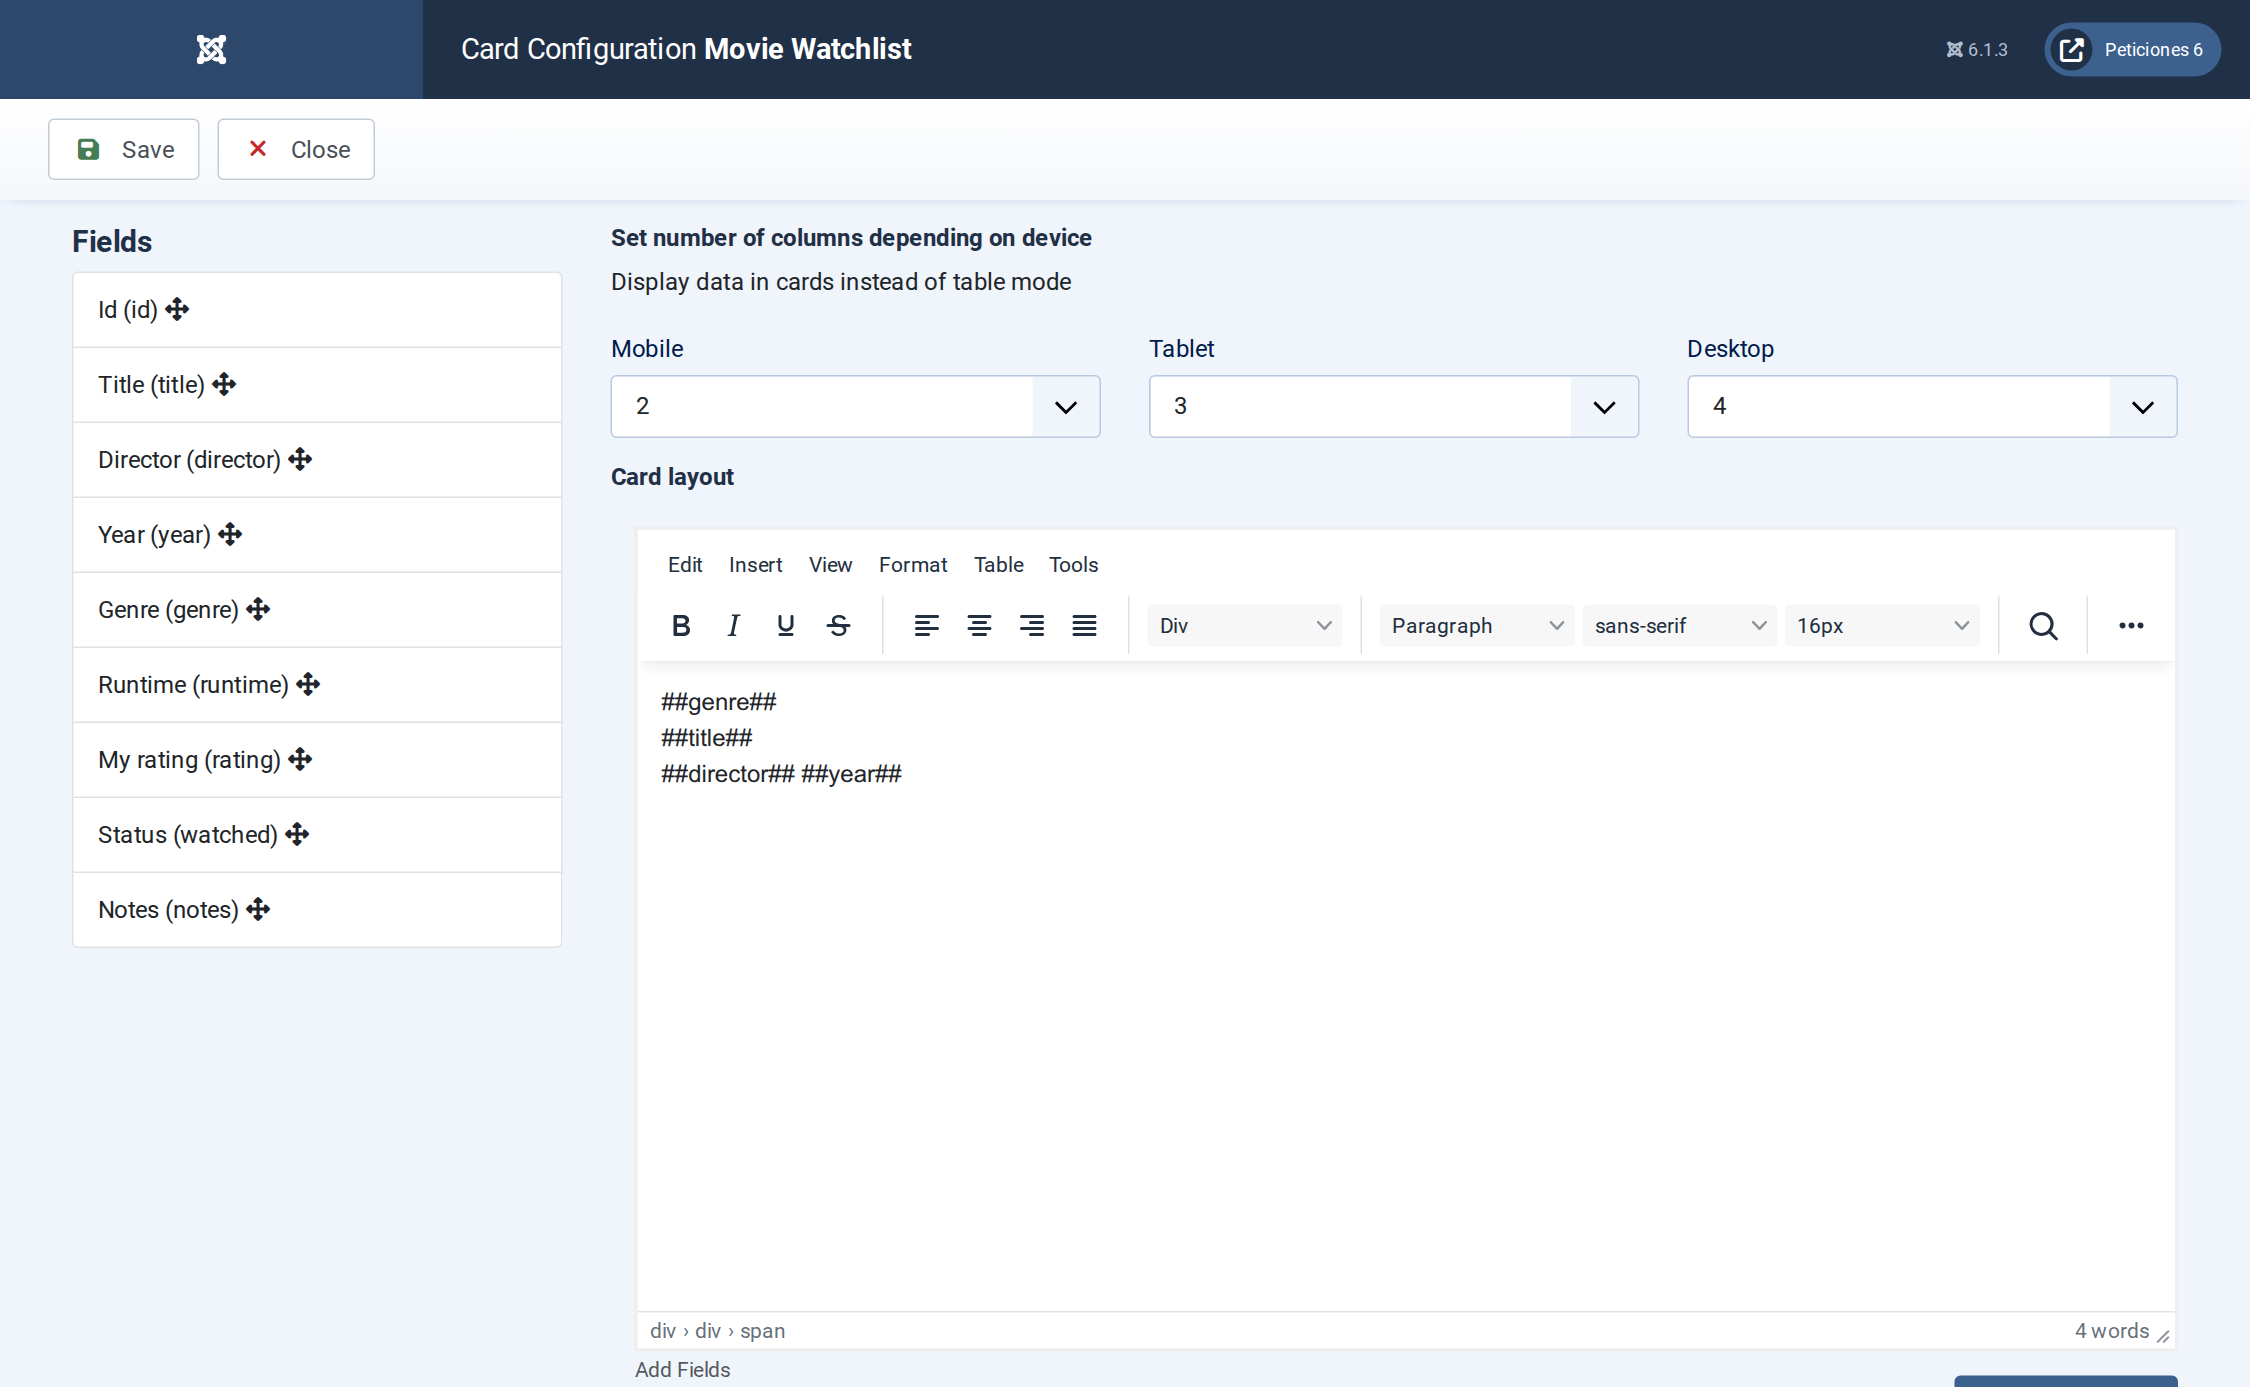Open the Edit menu
This screenshot has width=2250, height=1387.
685,565
